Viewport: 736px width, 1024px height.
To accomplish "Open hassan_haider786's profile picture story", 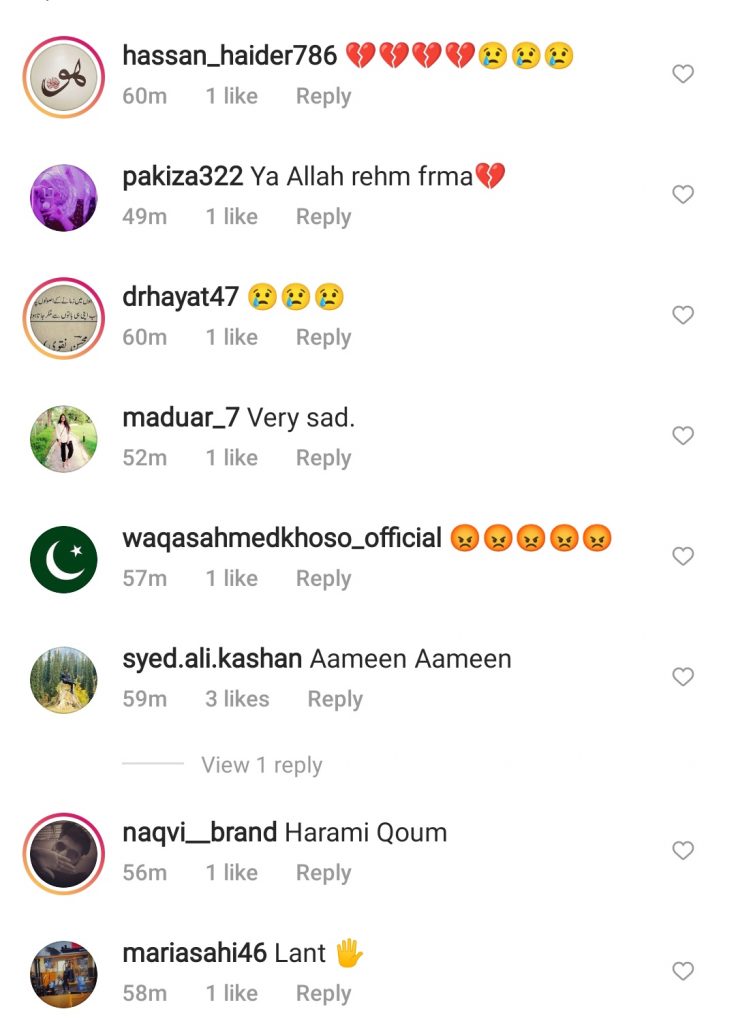I will 64,77.
